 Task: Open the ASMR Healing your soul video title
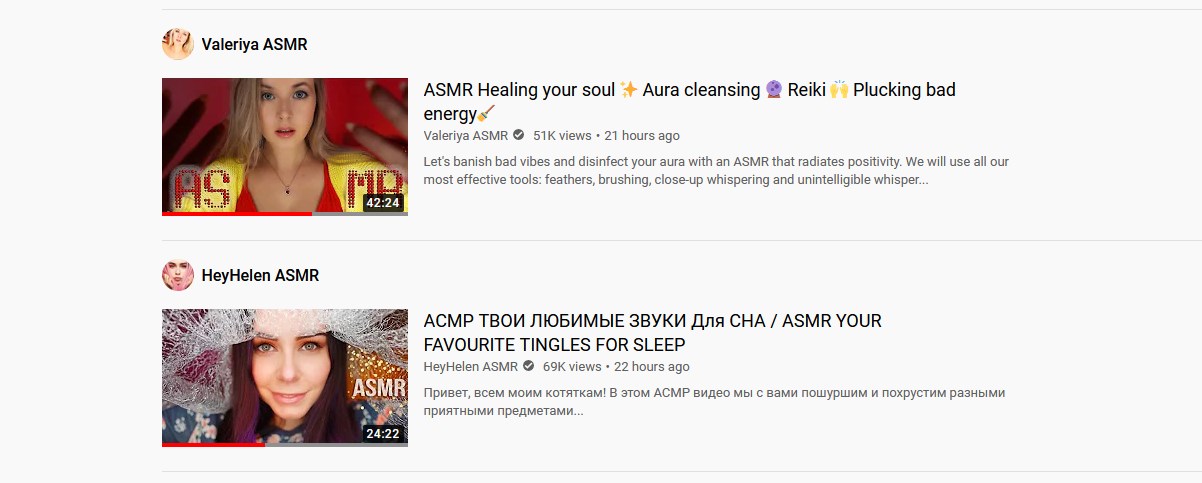(690, 101)
